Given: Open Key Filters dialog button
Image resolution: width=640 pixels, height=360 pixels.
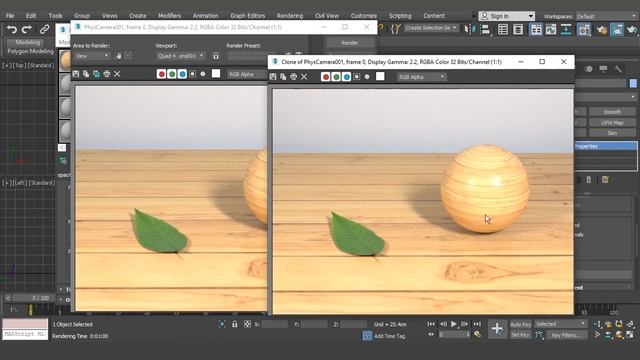Looking at the screenshot, I should [566, 335].
